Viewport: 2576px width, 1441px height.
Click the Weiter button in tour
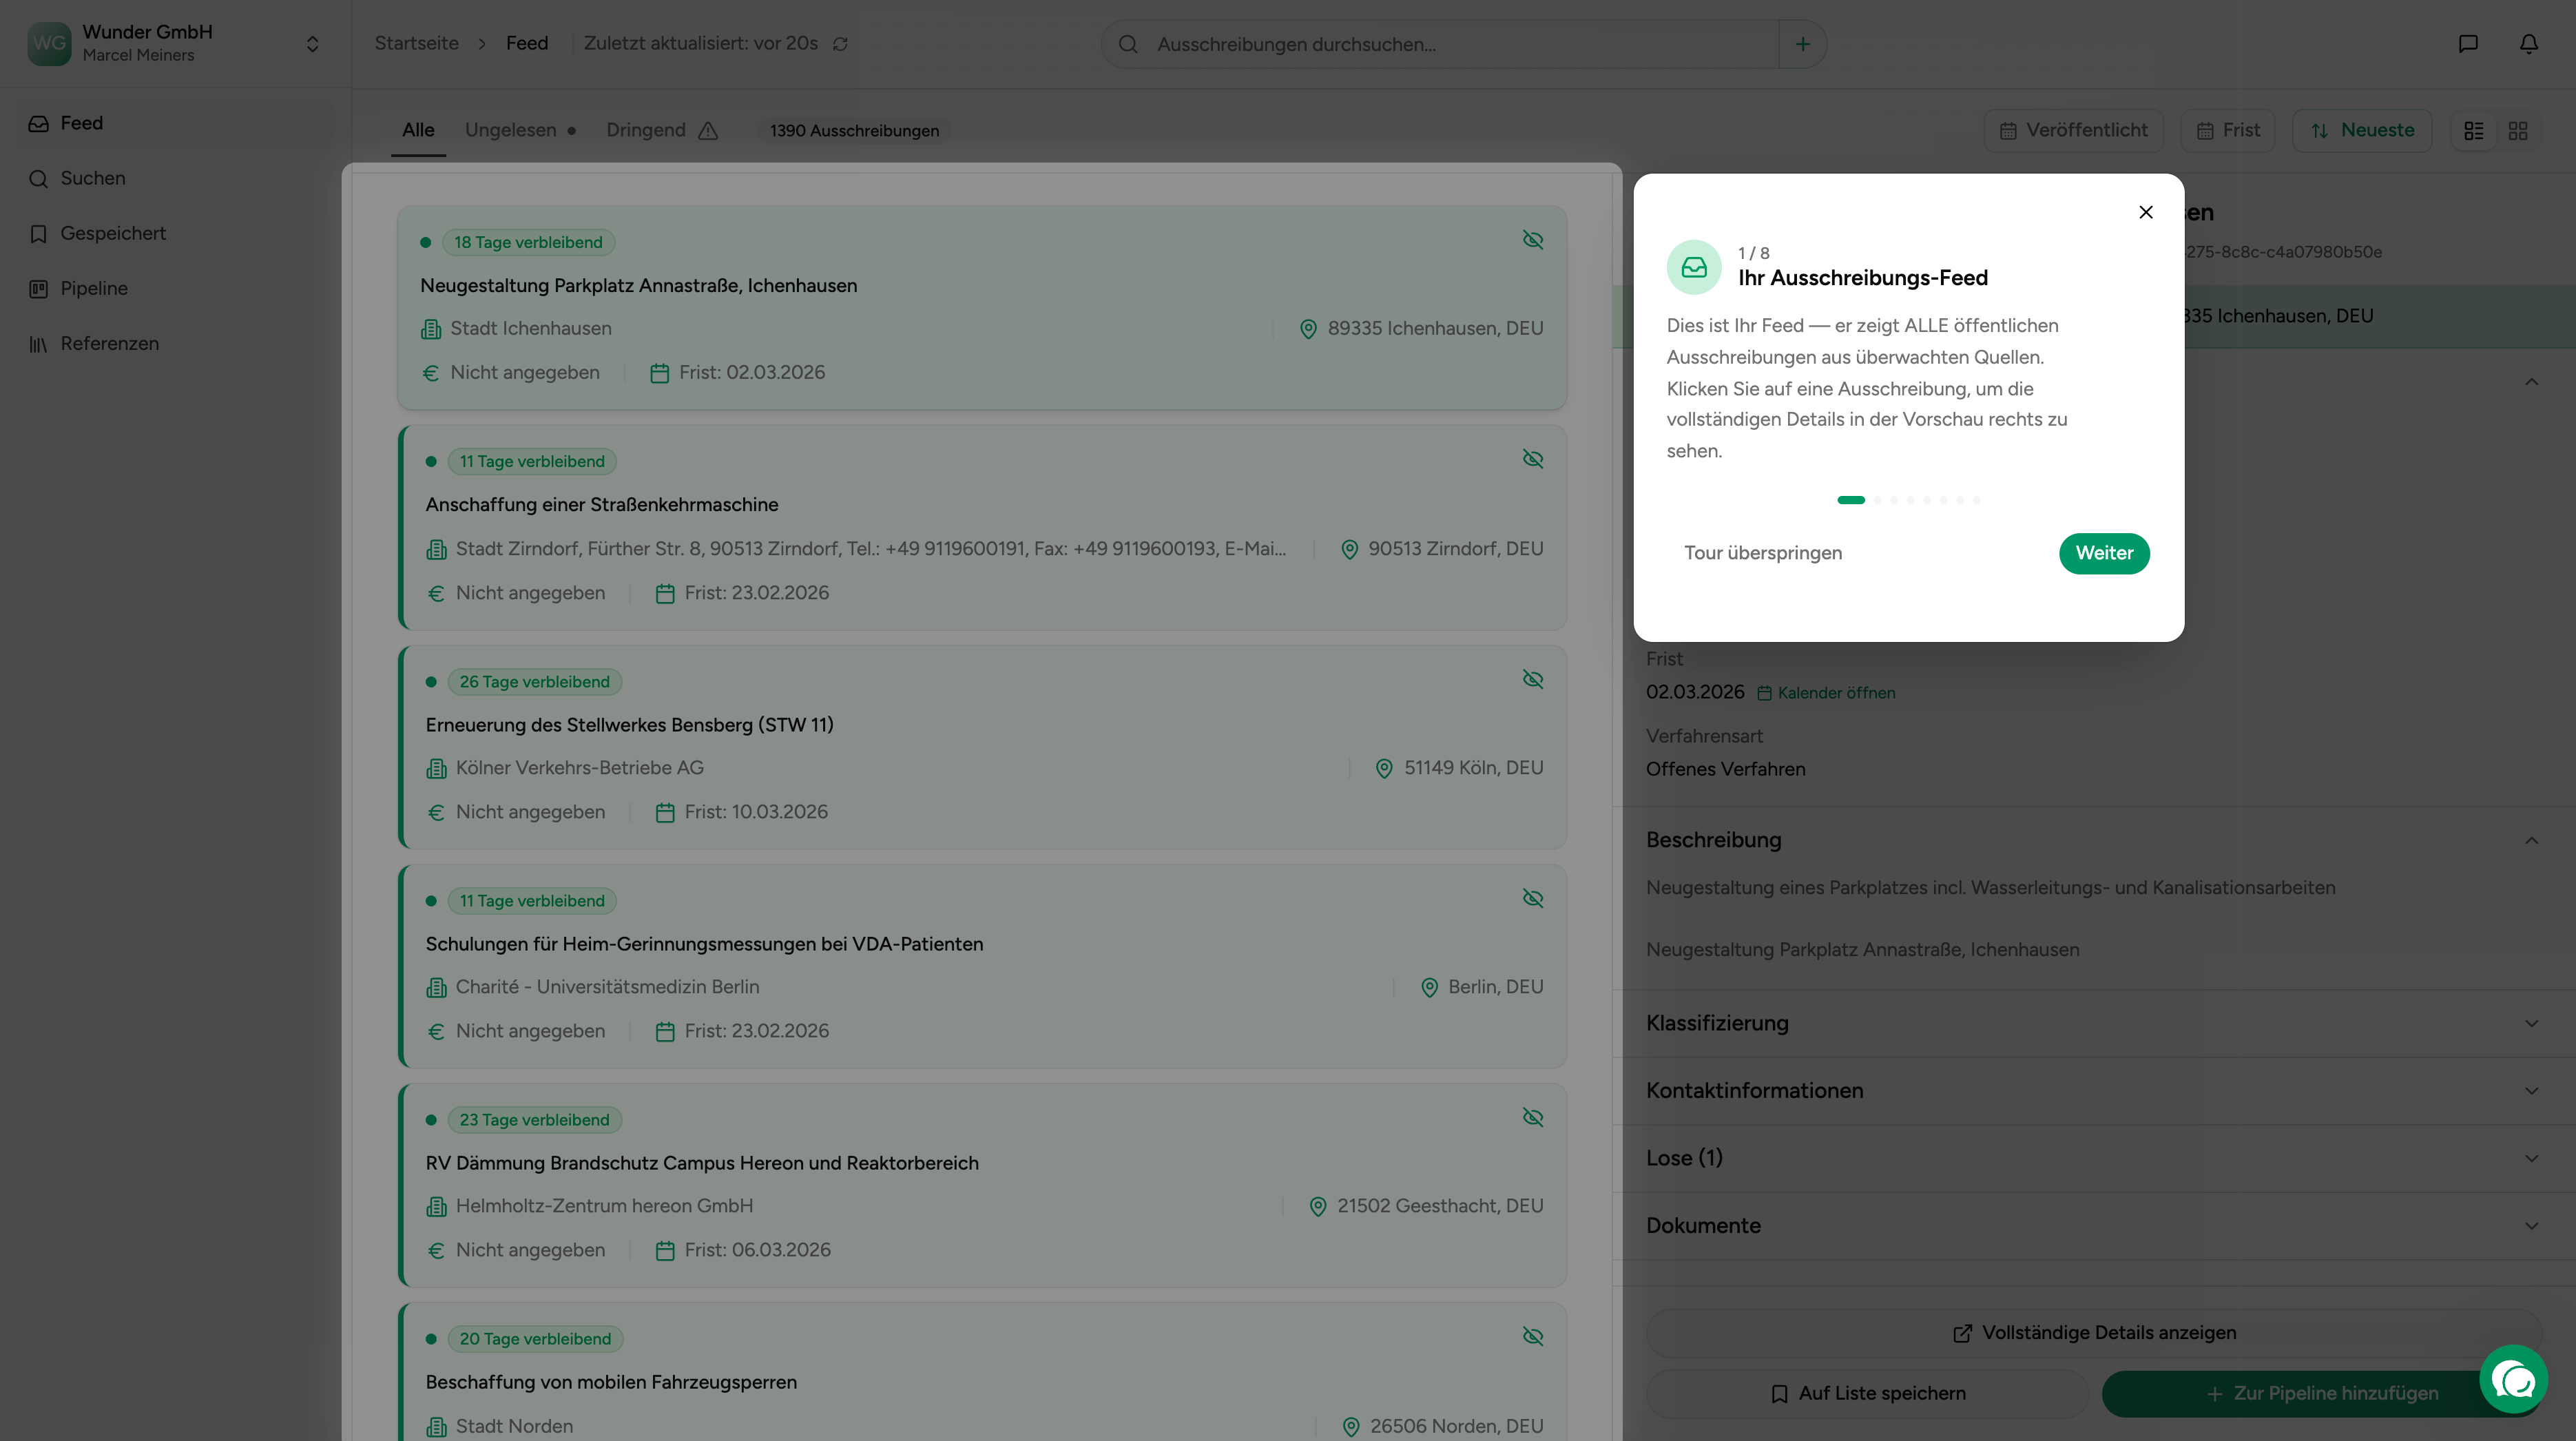click(2104, 553)
